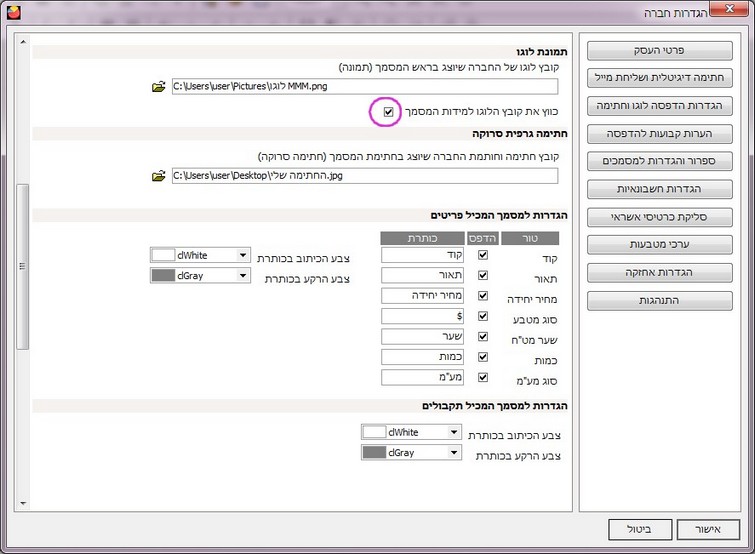Toggle the print checkbox for the כמות row
Image resolution: width=755 pixels, height=554 pixels.
tap(484, 357)
